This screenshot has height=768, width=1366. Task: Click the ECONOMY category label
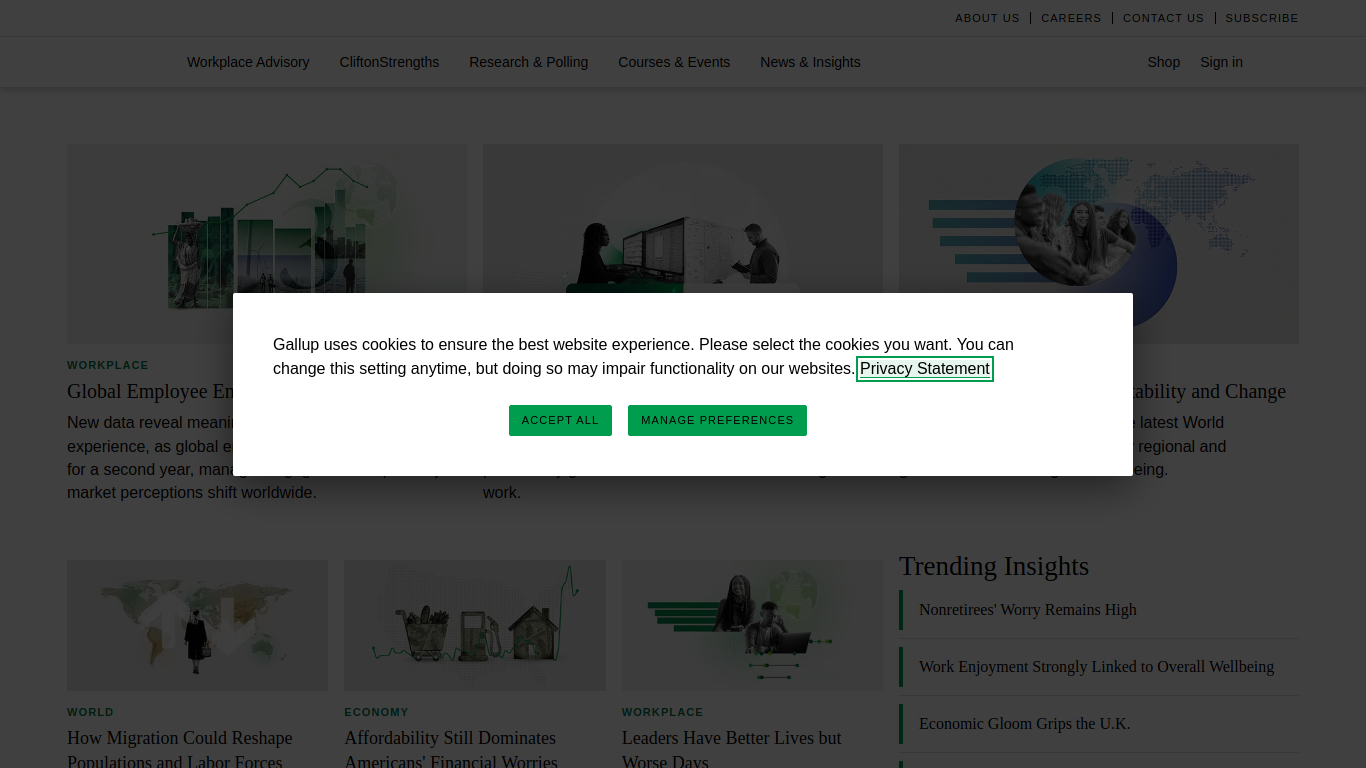point(376,712)
